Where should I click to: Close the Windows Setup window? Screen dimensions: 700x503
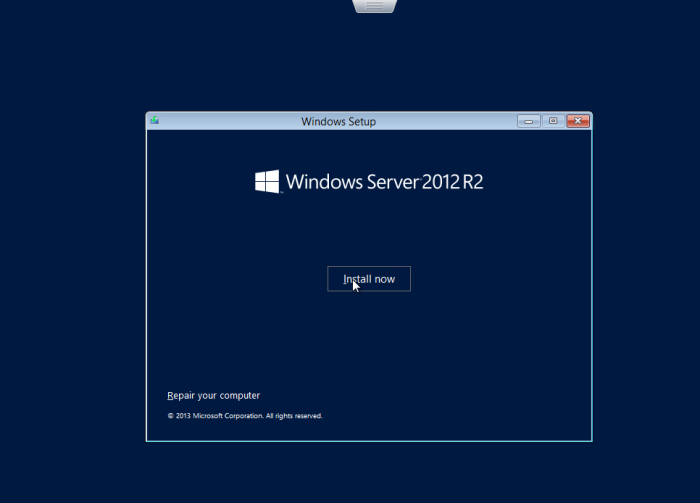(578, 121)
